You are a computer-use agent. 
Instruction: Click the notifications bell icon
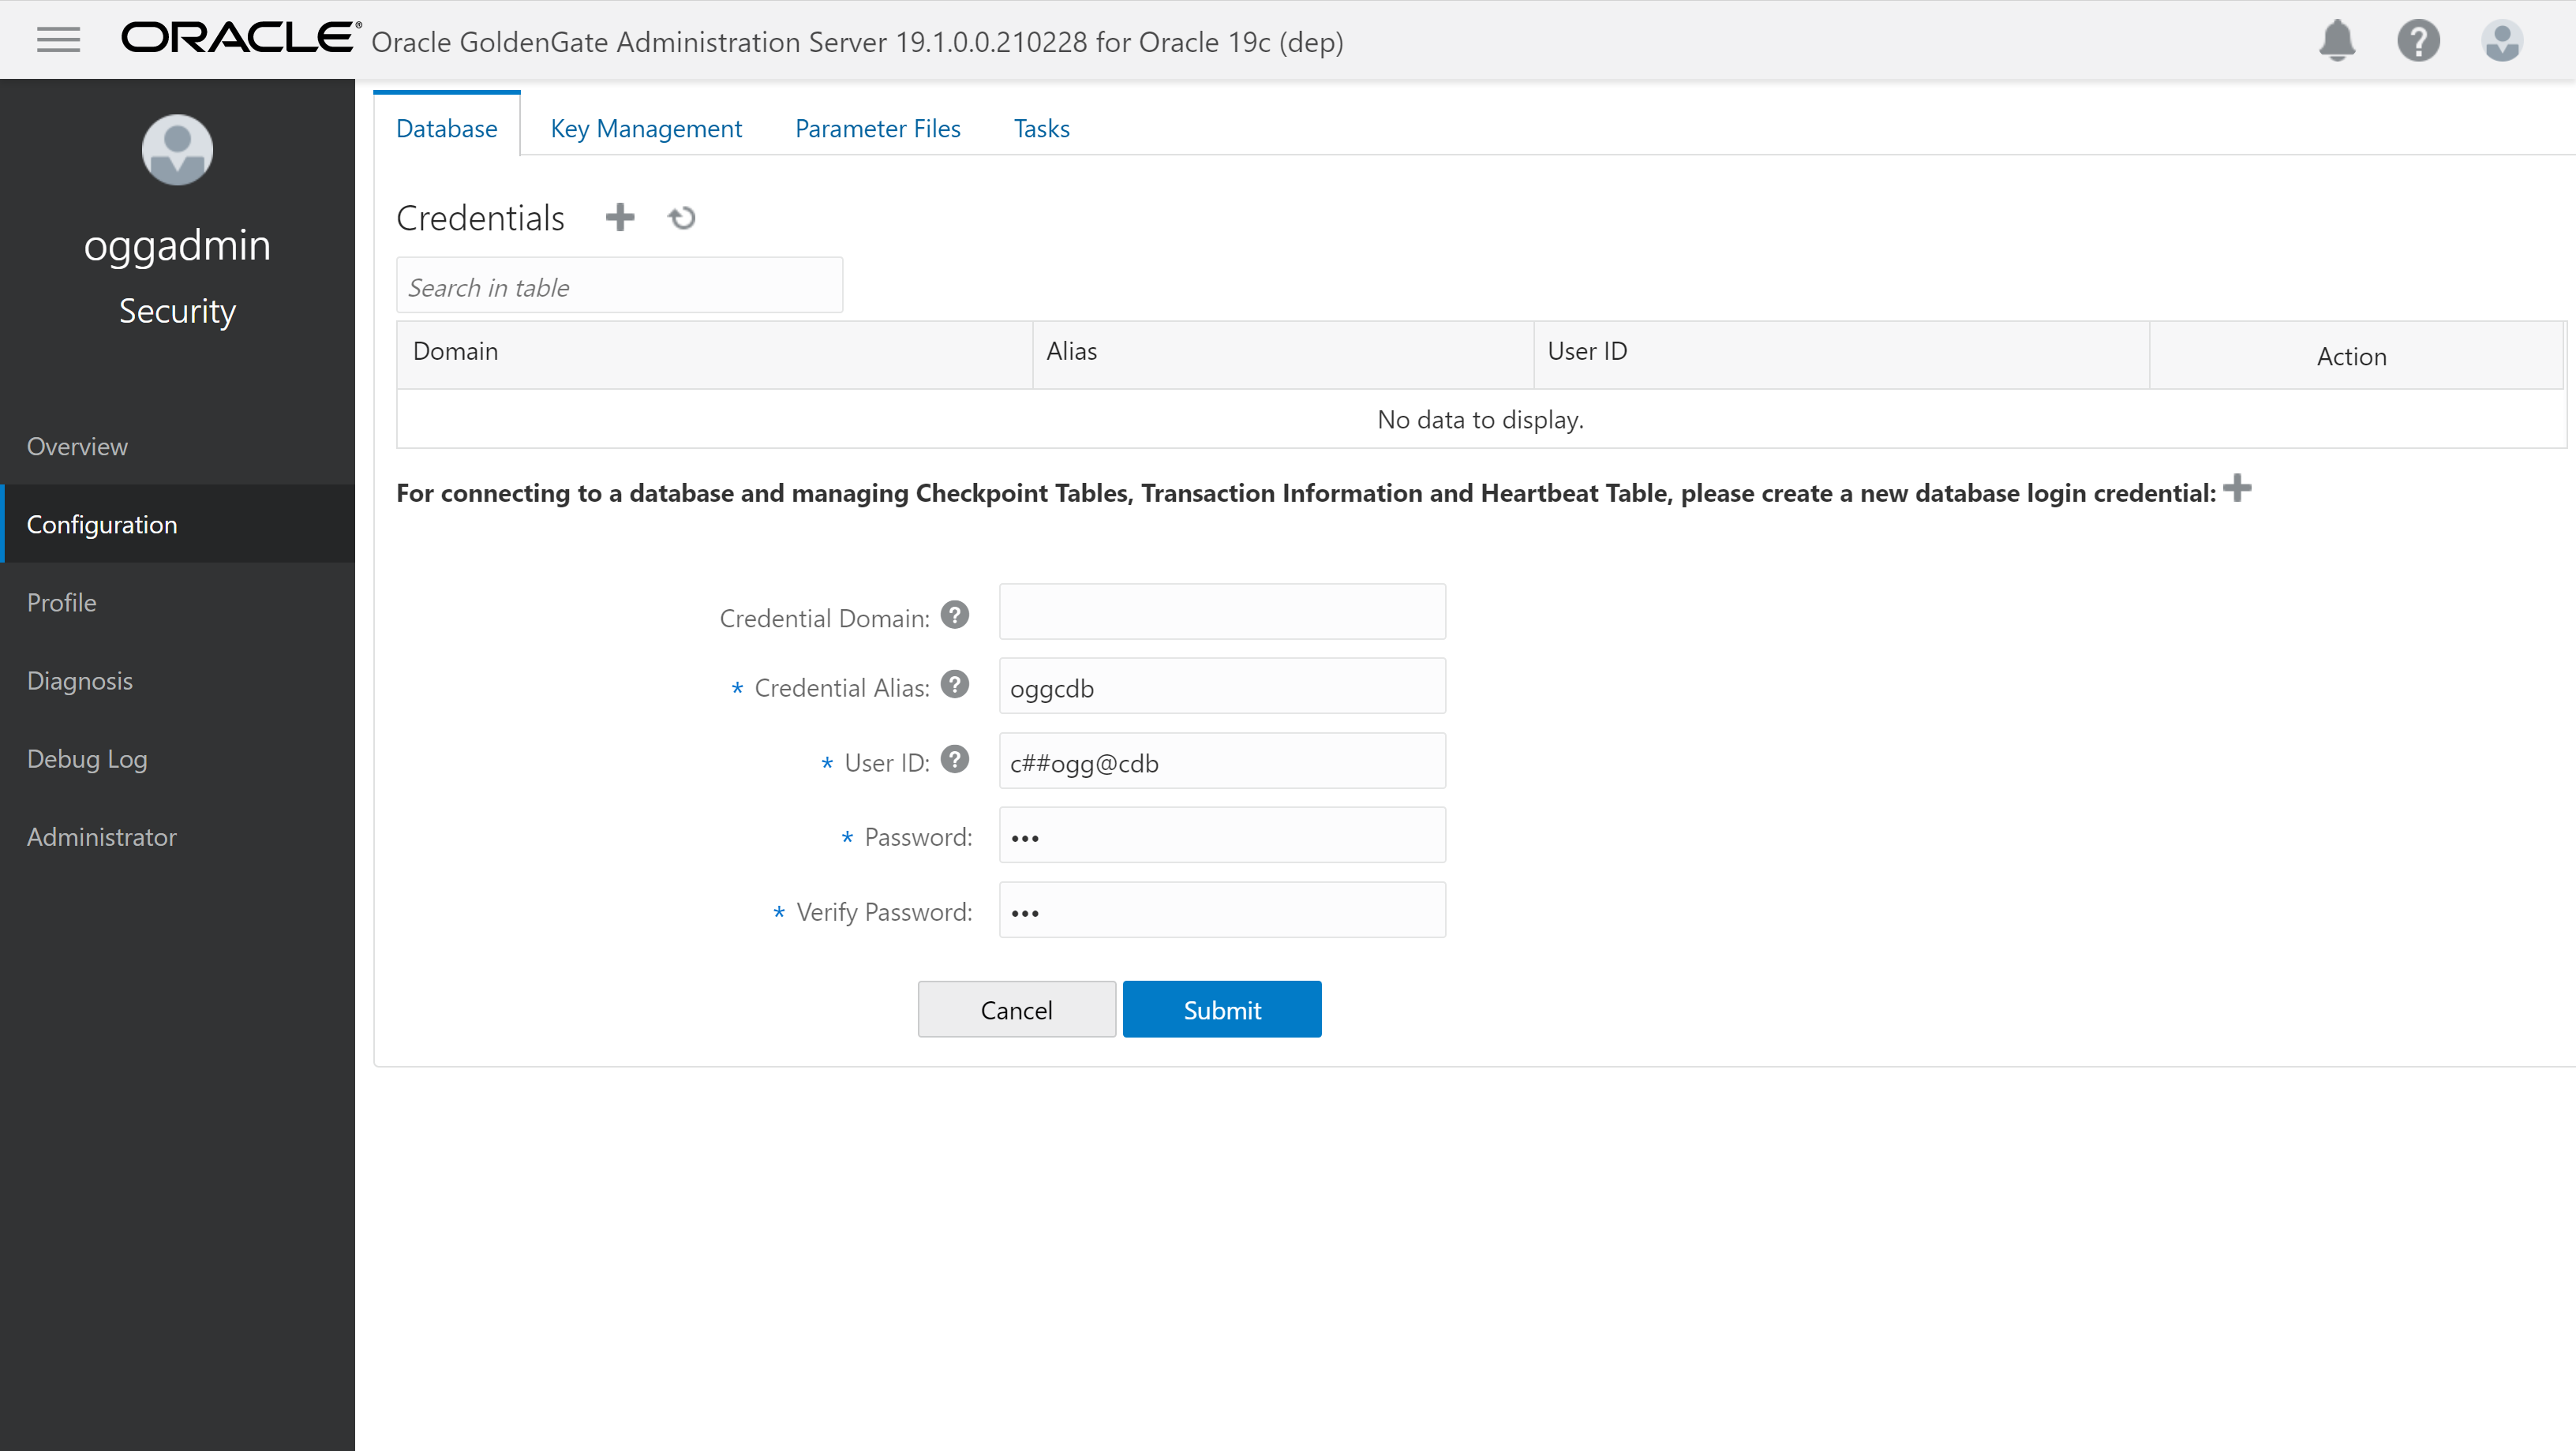point(2337,41)
